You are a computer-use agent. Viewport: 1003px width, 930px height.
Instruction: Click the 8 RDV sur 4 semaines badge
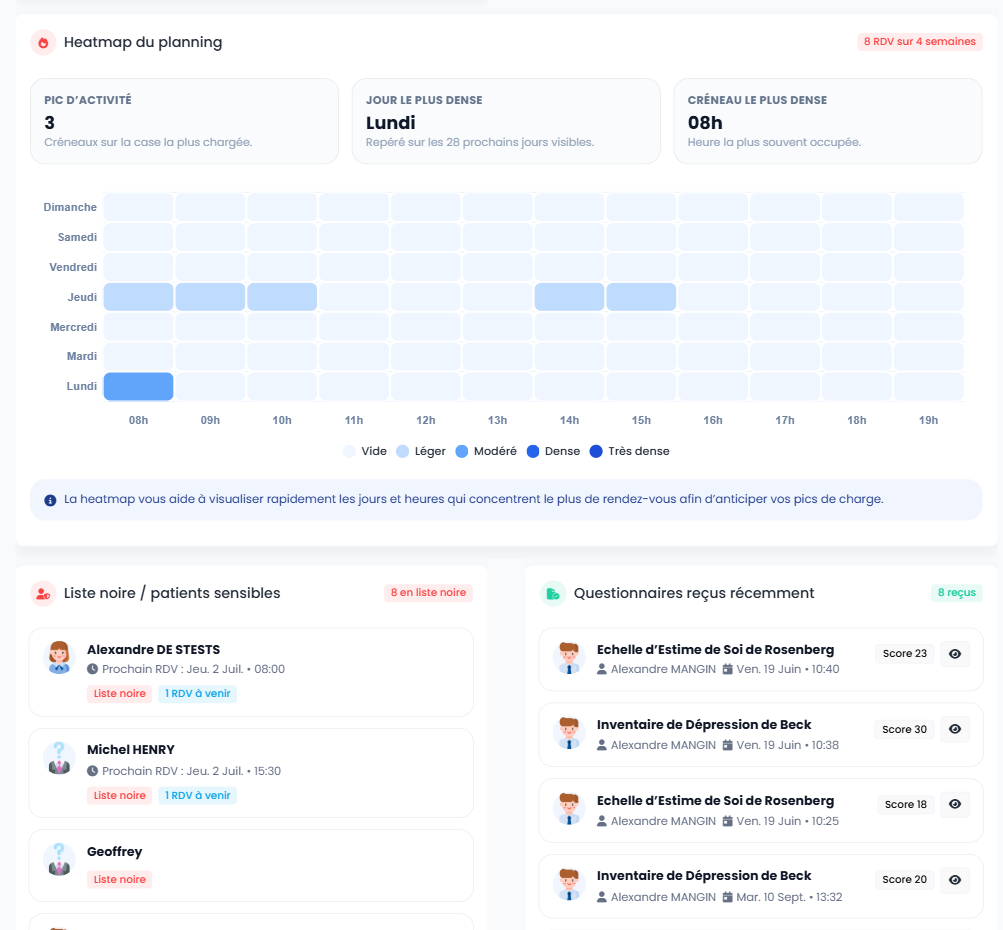[920, 42]
